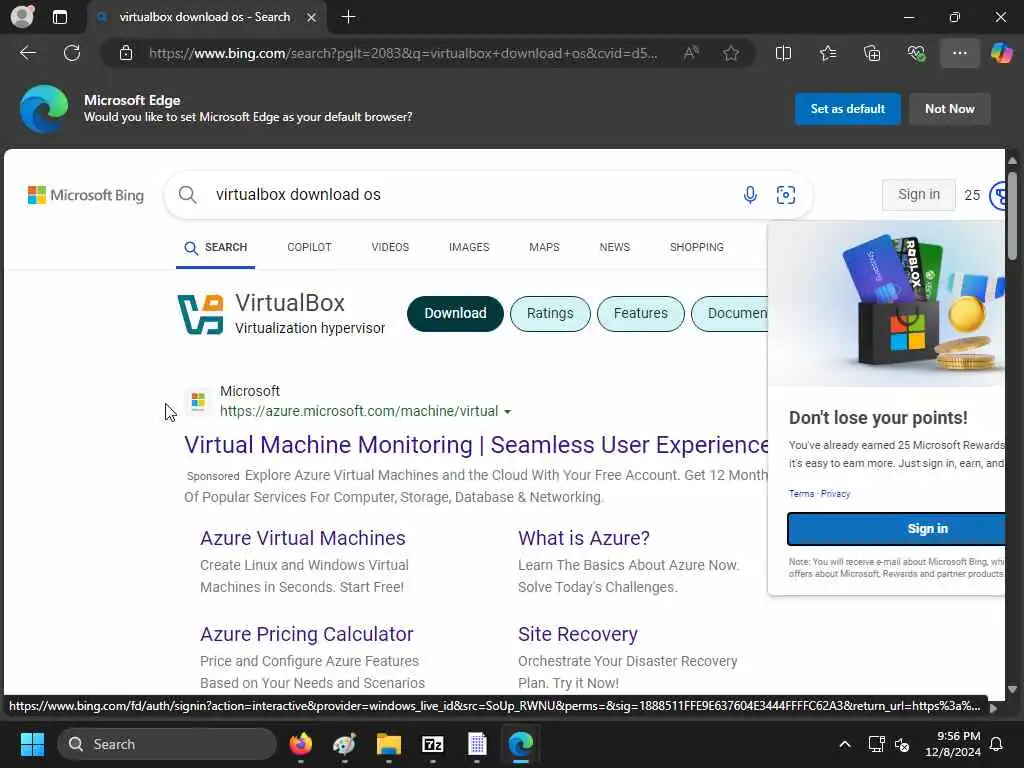Switch to the SHOPPING tab
Screen dimensions: 1024x768
click(x=696, y=248)
